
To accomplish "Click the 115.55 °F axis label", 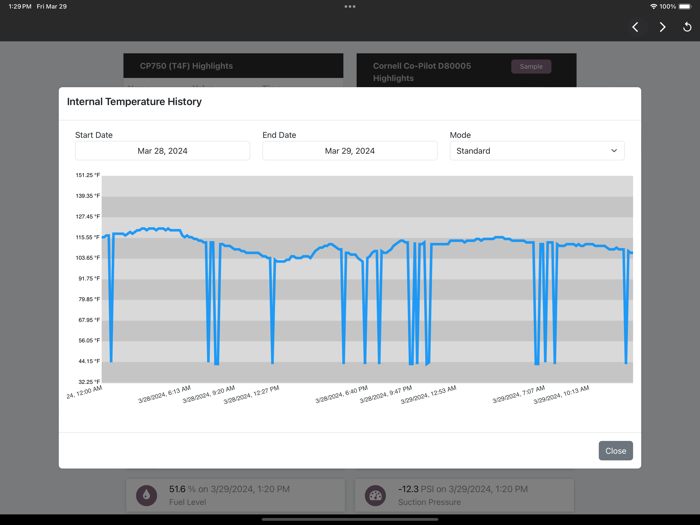I will (88, 237).
